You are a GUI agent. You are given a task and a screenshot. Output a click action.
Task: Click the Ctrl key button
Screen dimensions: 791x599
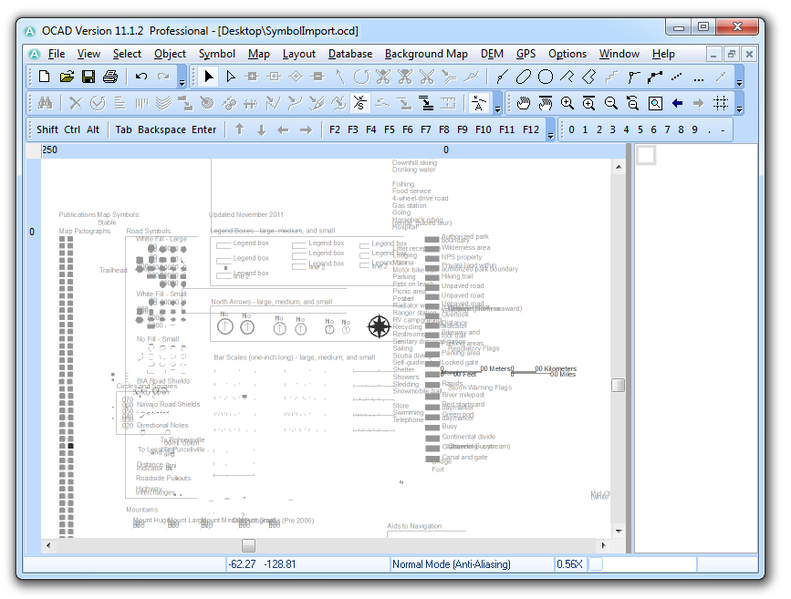click(72, 130)
